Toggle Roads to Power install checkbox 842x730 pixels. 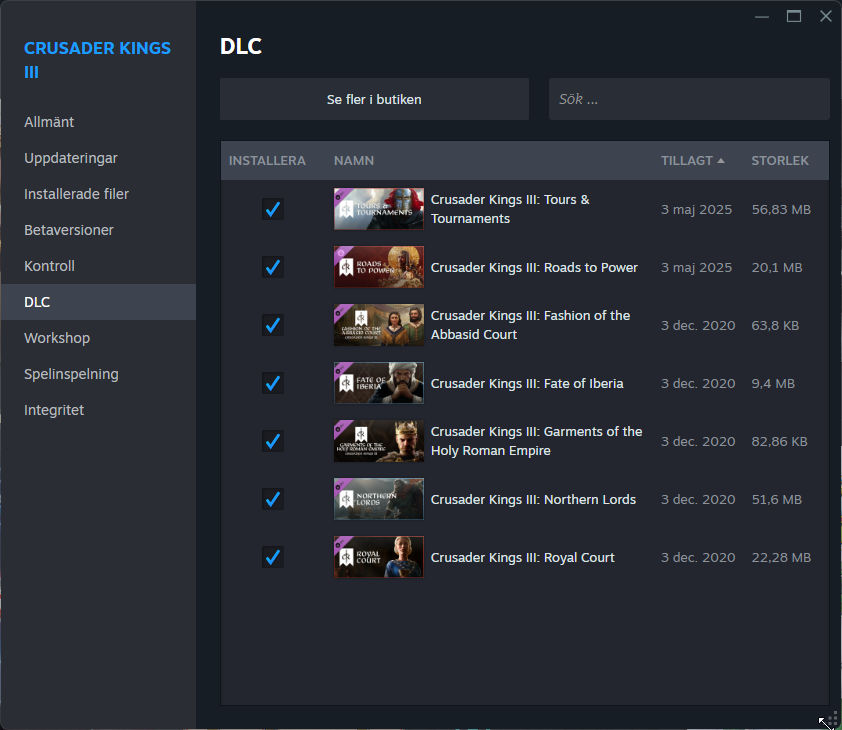click(x=273, y=267)
